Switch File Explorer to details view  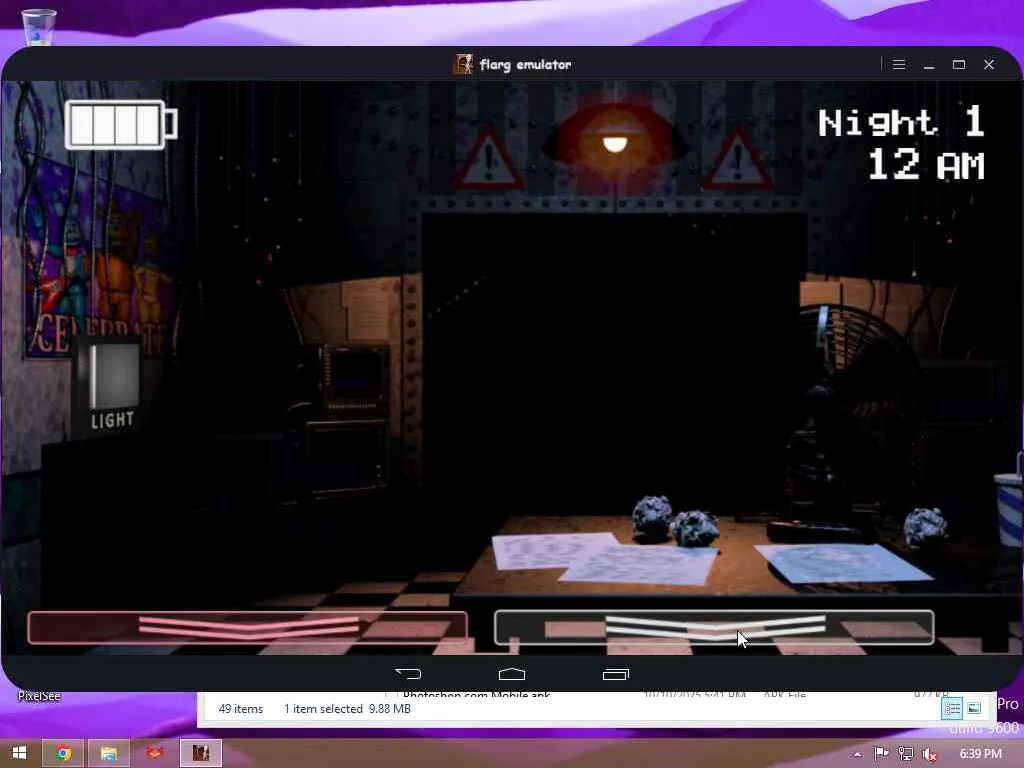[x=952, y=708]
